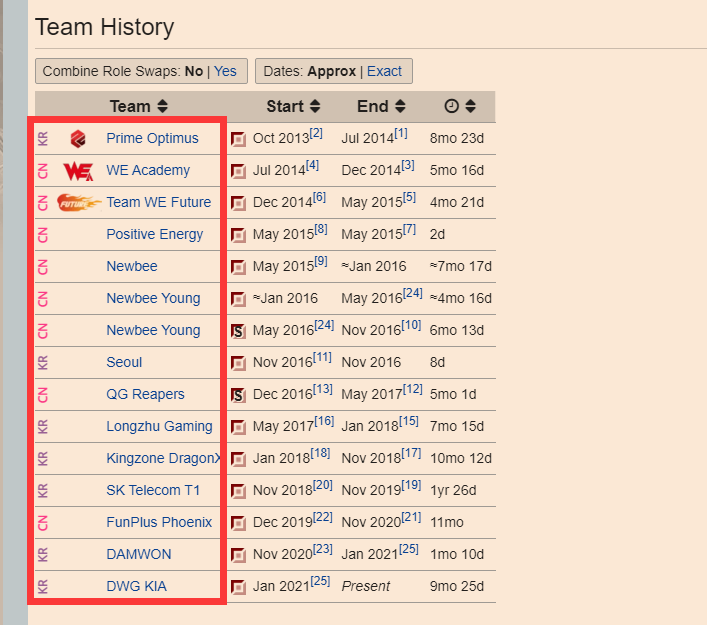
Task: Sort table by Start column arrows
Action: (315, 106)
